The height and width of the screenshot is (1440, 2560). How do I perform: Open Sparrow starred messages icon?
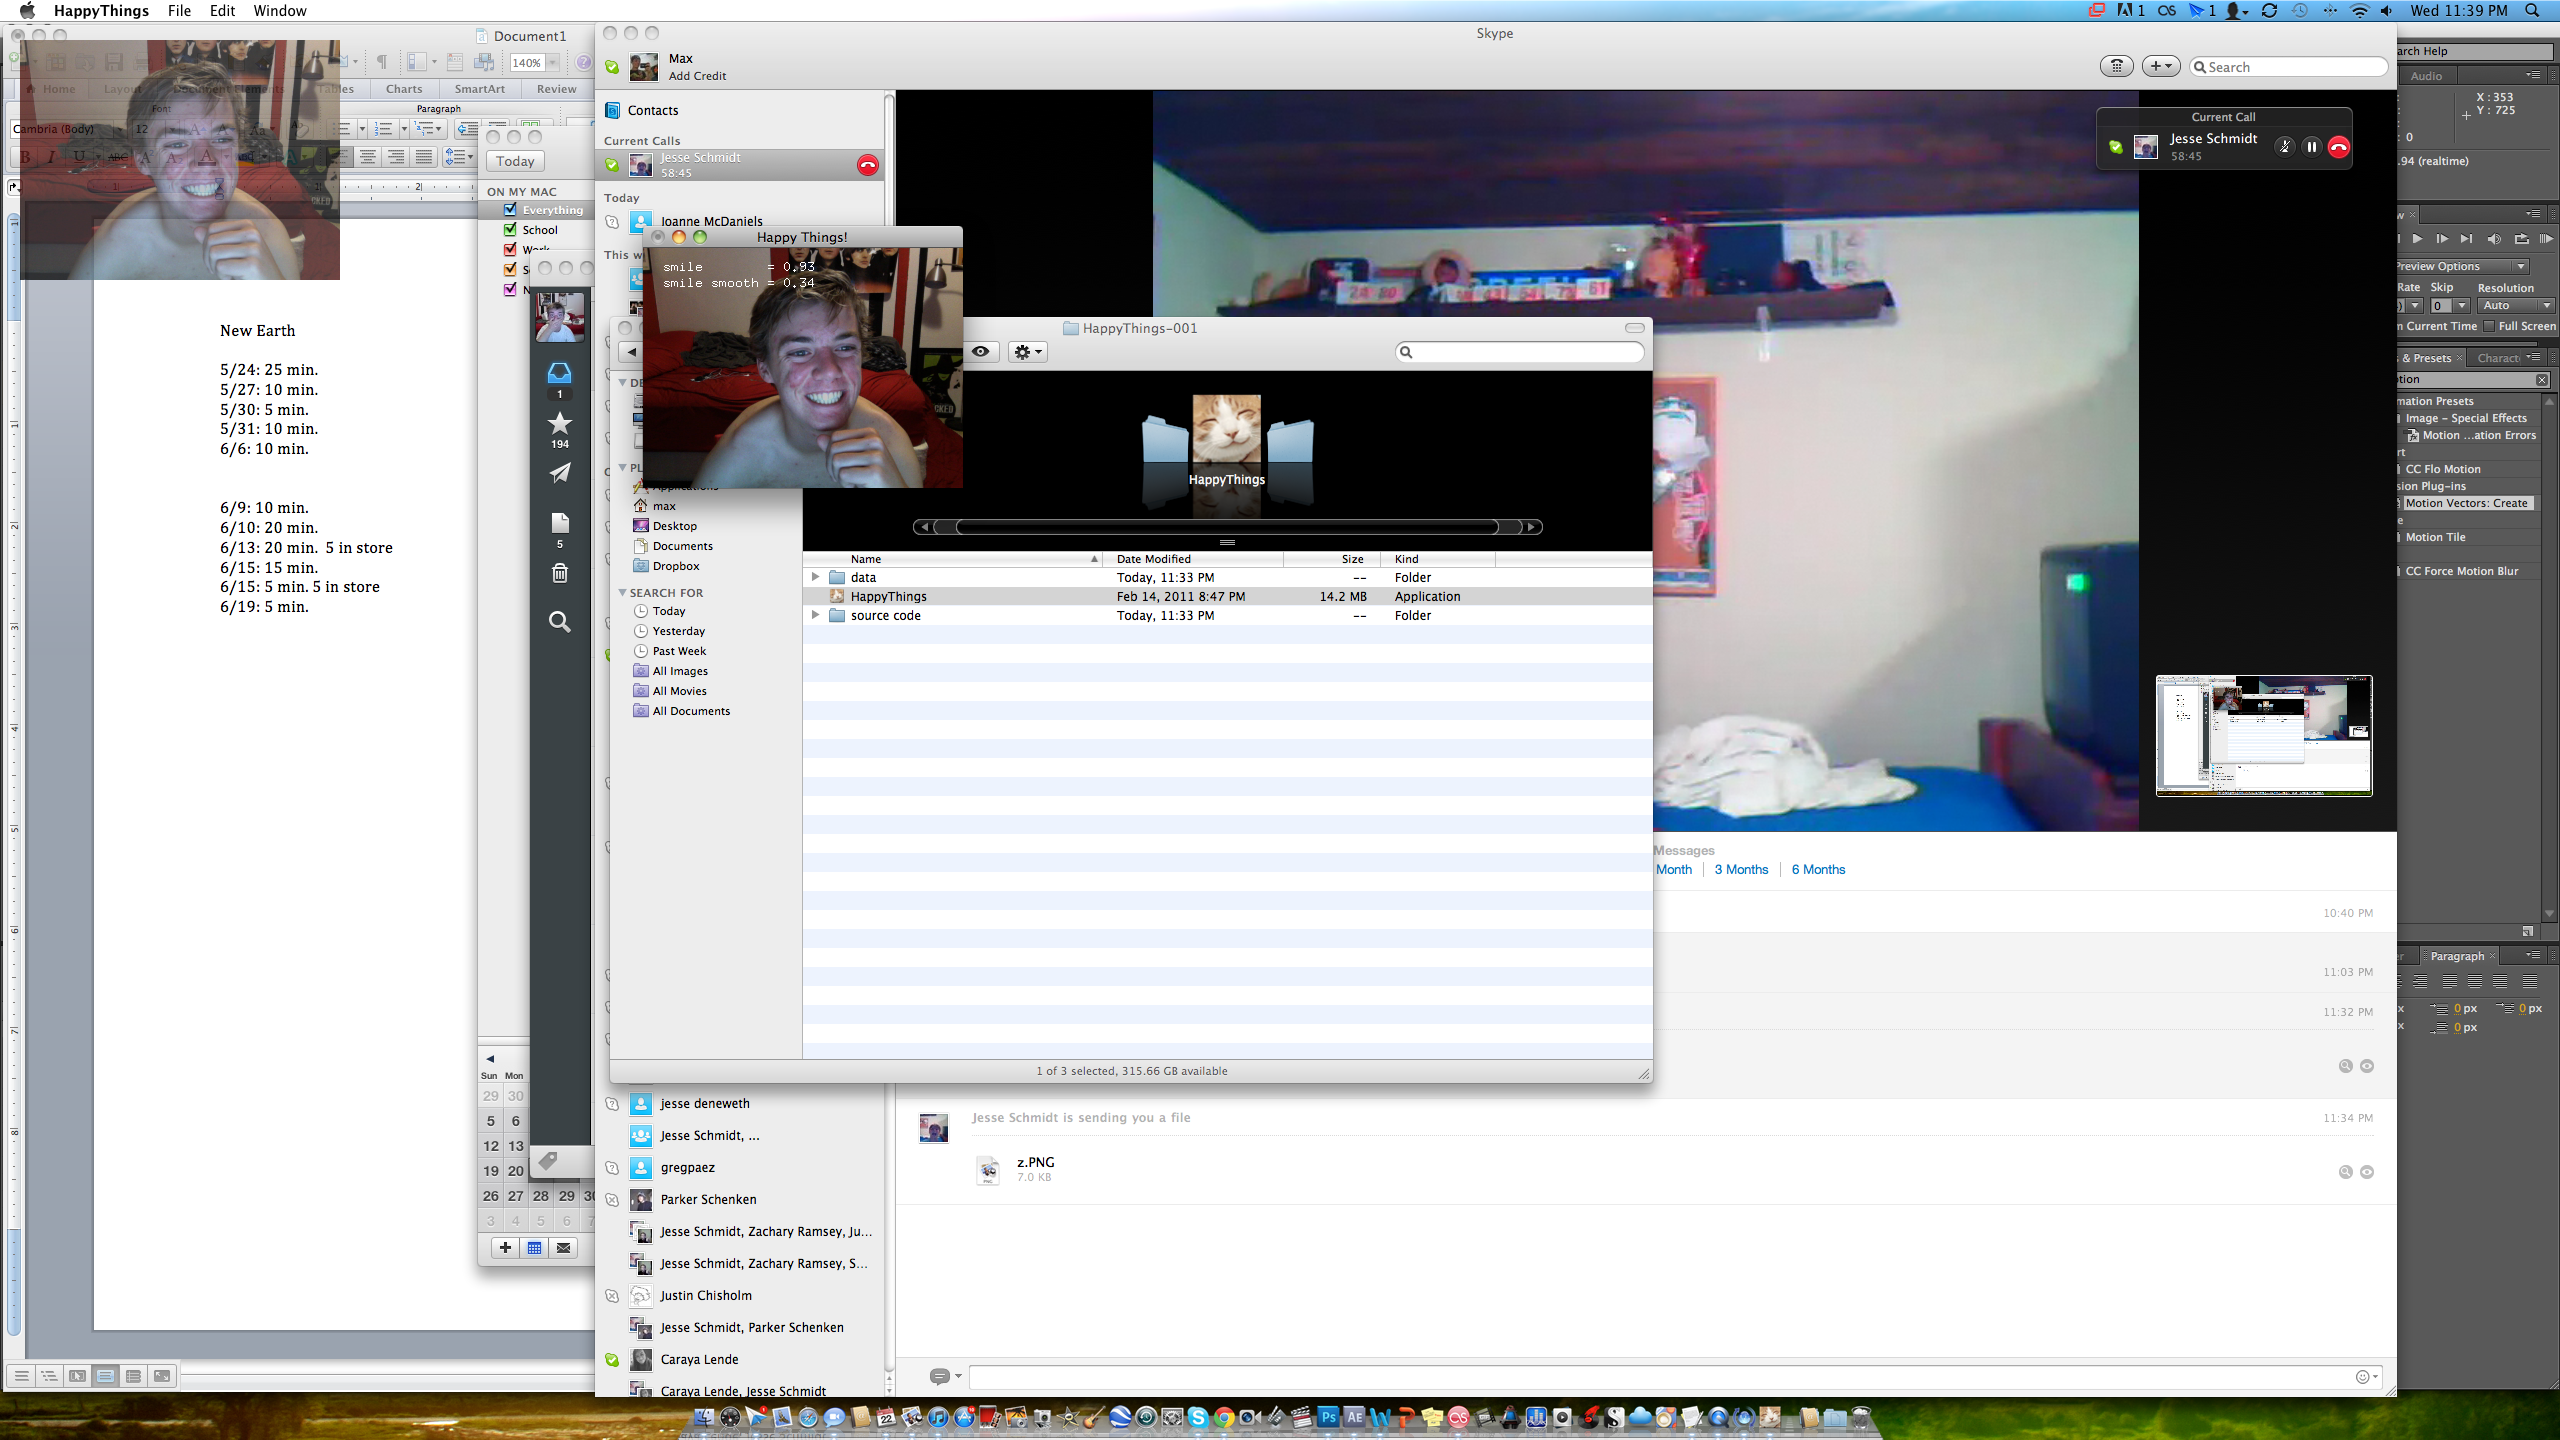tap(560, 423)
